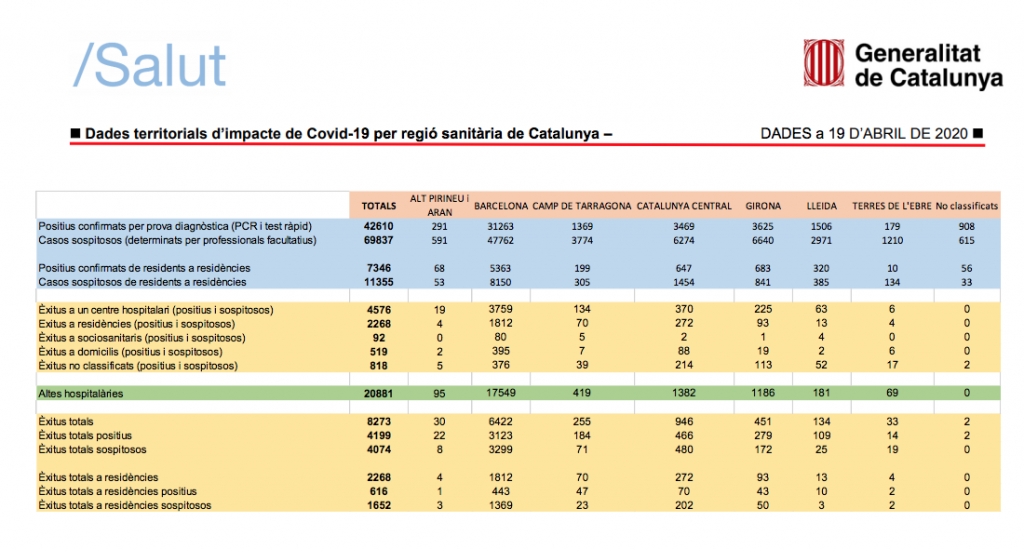The image size is (1024, 549).
Task: Click the BARCELONA column header
Action: click(501, 206)
